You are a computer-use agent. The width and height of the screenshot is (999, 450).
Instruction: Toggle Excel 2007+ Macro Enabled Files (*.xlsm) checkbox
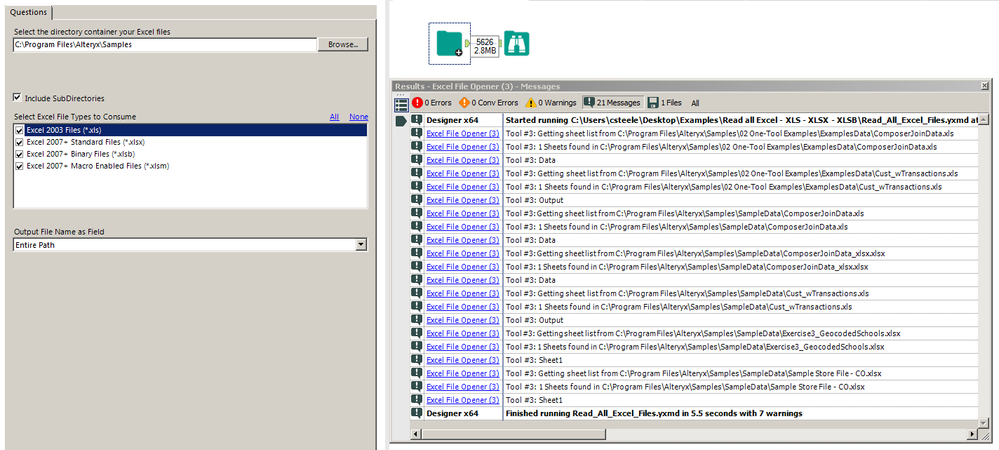click(x=19, y=166)
